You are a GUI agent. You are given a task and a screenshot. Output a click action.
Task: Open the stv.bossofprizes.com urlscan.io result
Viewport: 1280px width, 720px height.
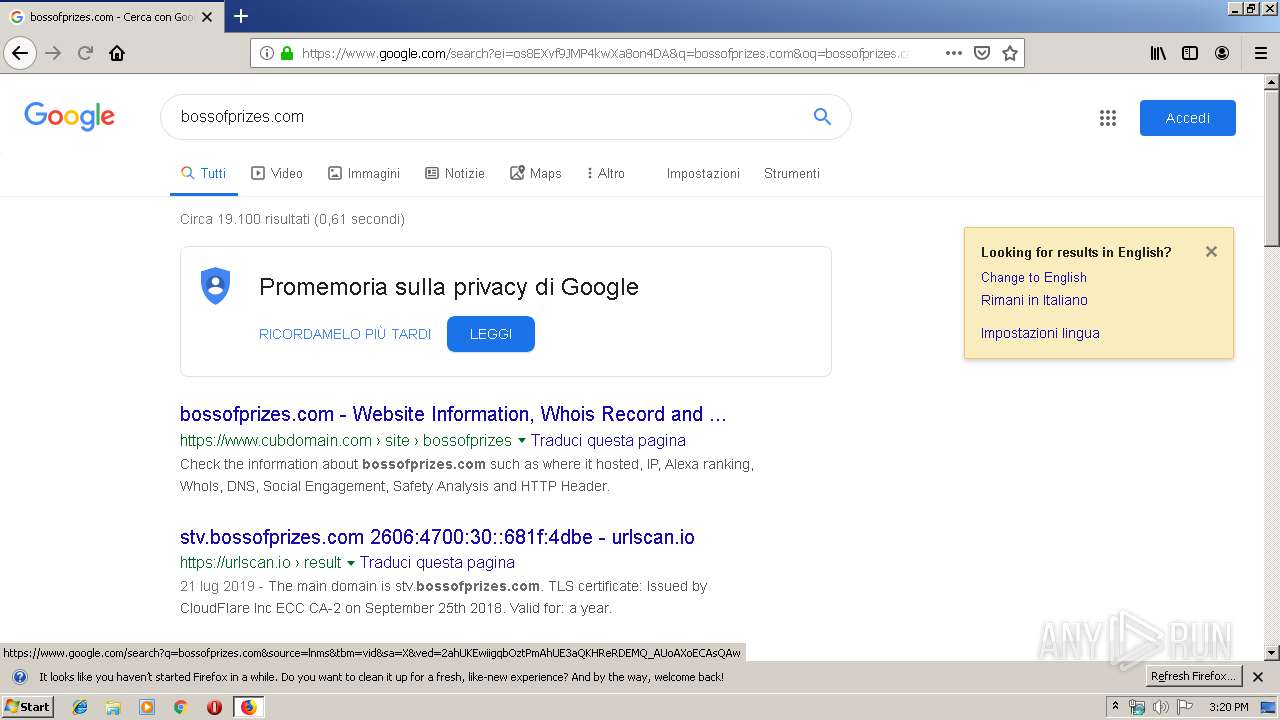pyautogui.click(x=437, y=537)
